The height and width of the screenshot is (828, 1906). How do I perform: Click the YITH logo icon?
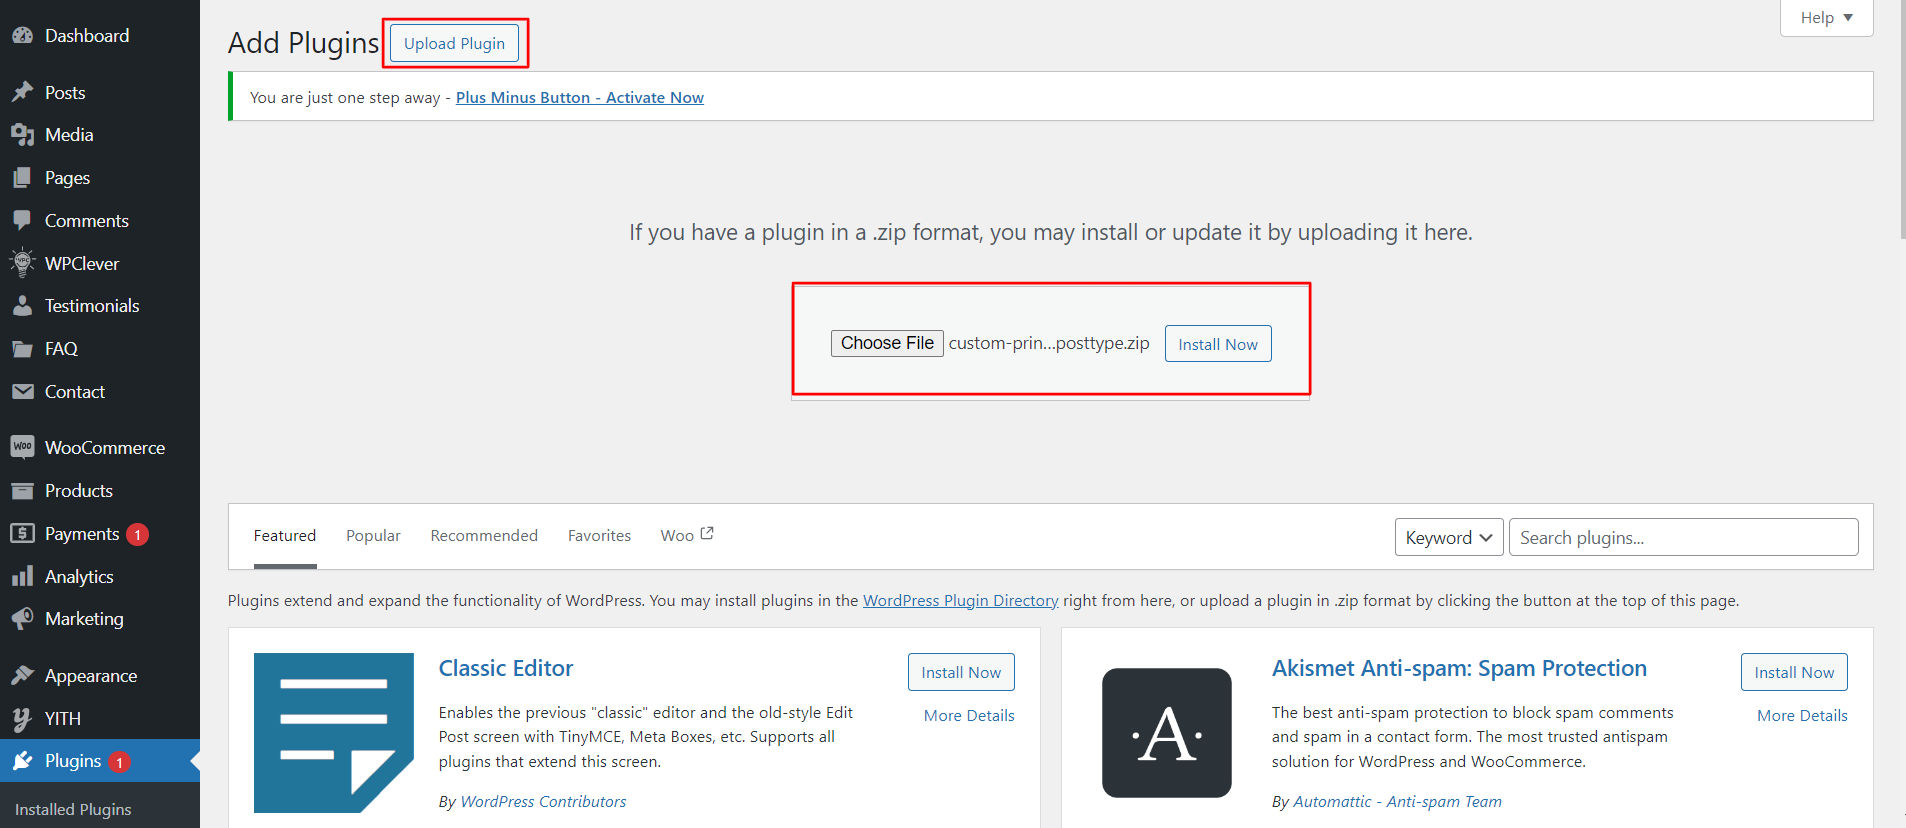22,719
